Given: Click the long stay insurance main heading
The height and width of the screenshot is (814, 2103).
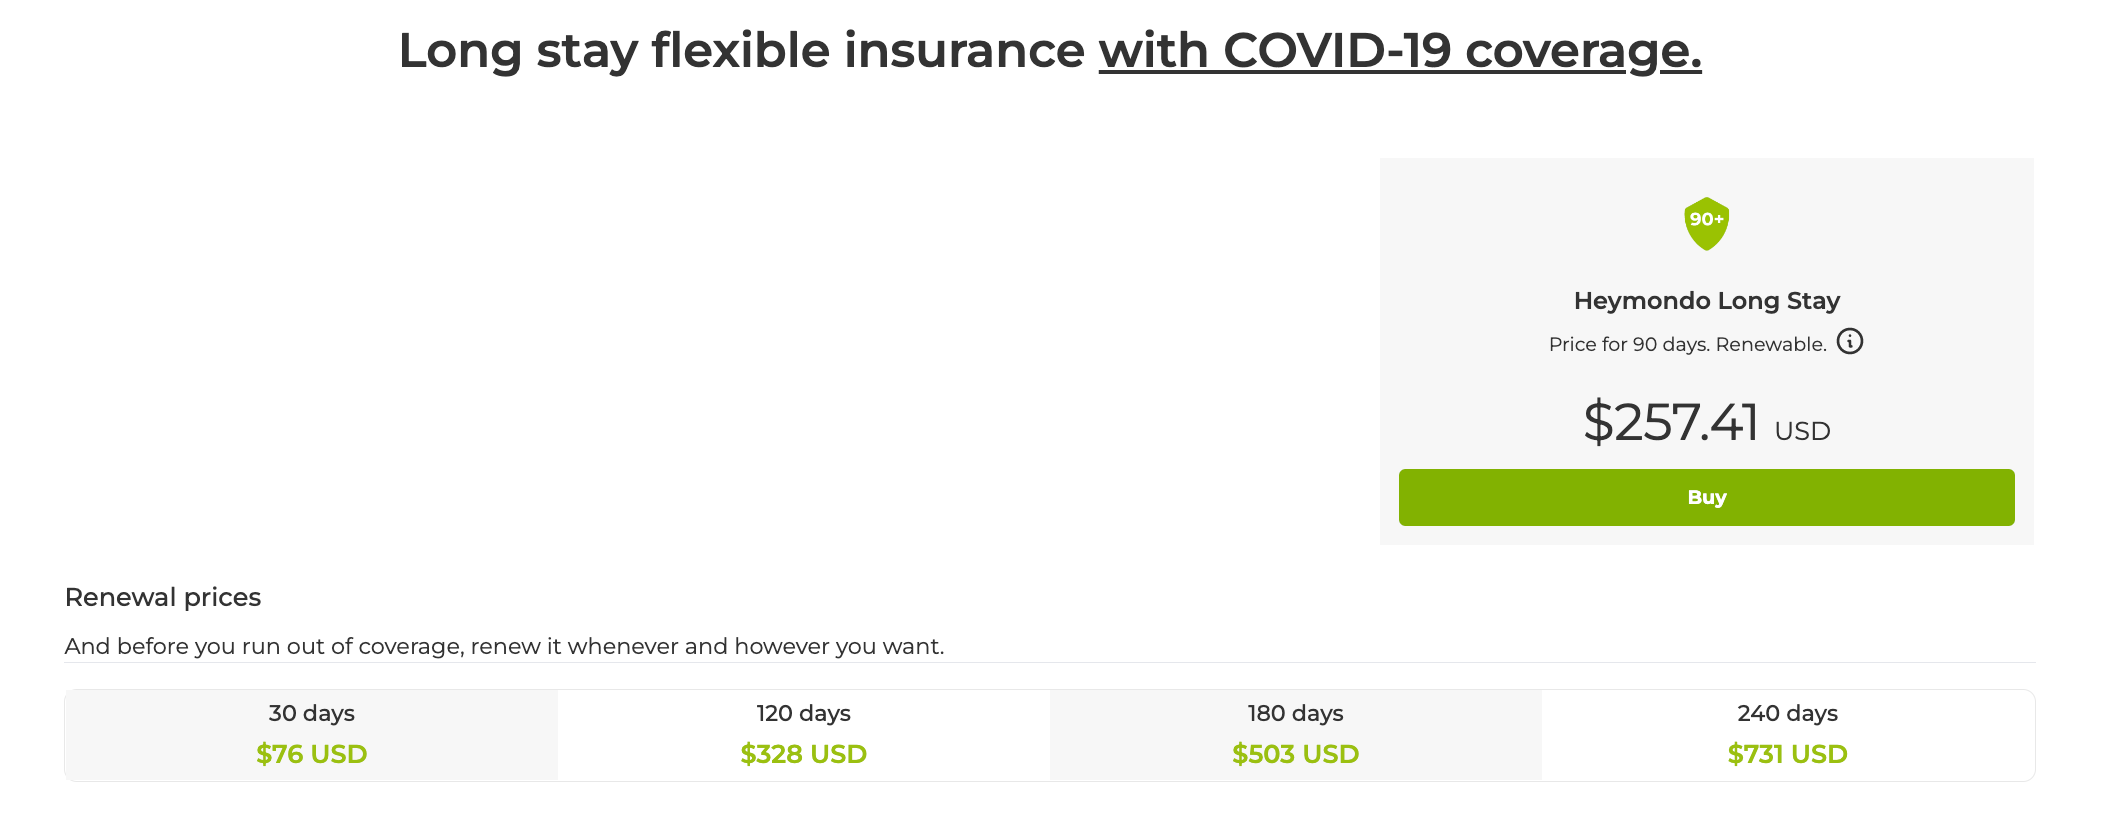Looking at the screenshot, I should pyautogui.click(x=1050, y=50).
